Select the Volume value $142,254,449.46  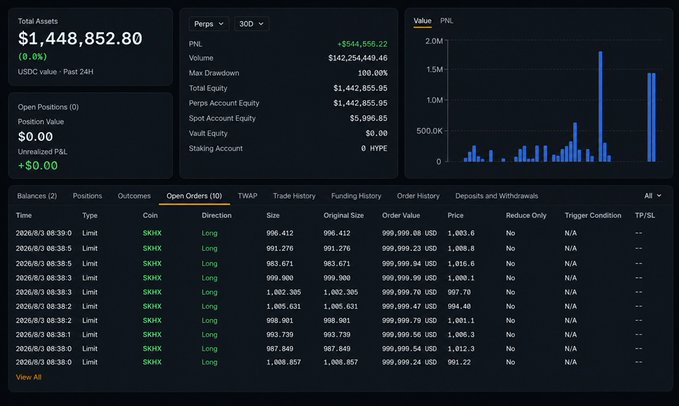pos(358,58)
